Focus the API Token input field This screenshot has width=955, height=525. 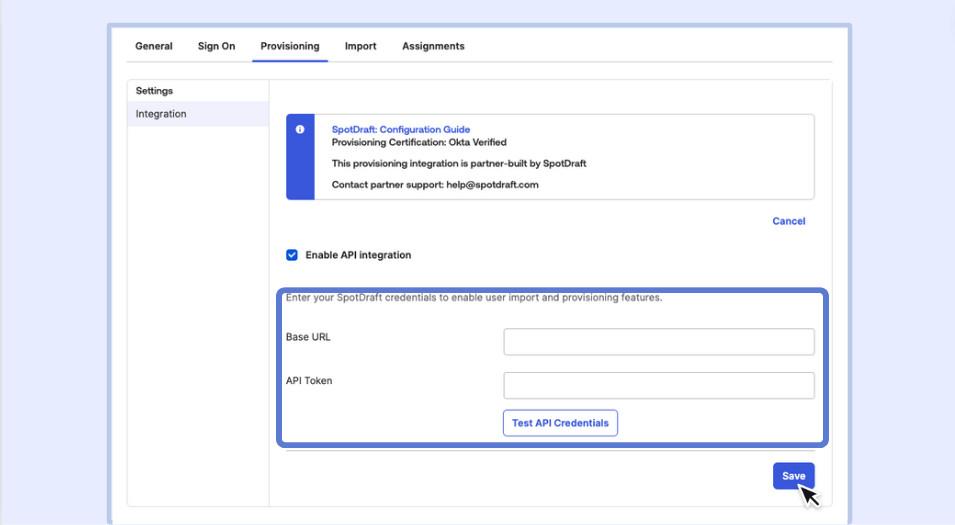click(659, 386)
